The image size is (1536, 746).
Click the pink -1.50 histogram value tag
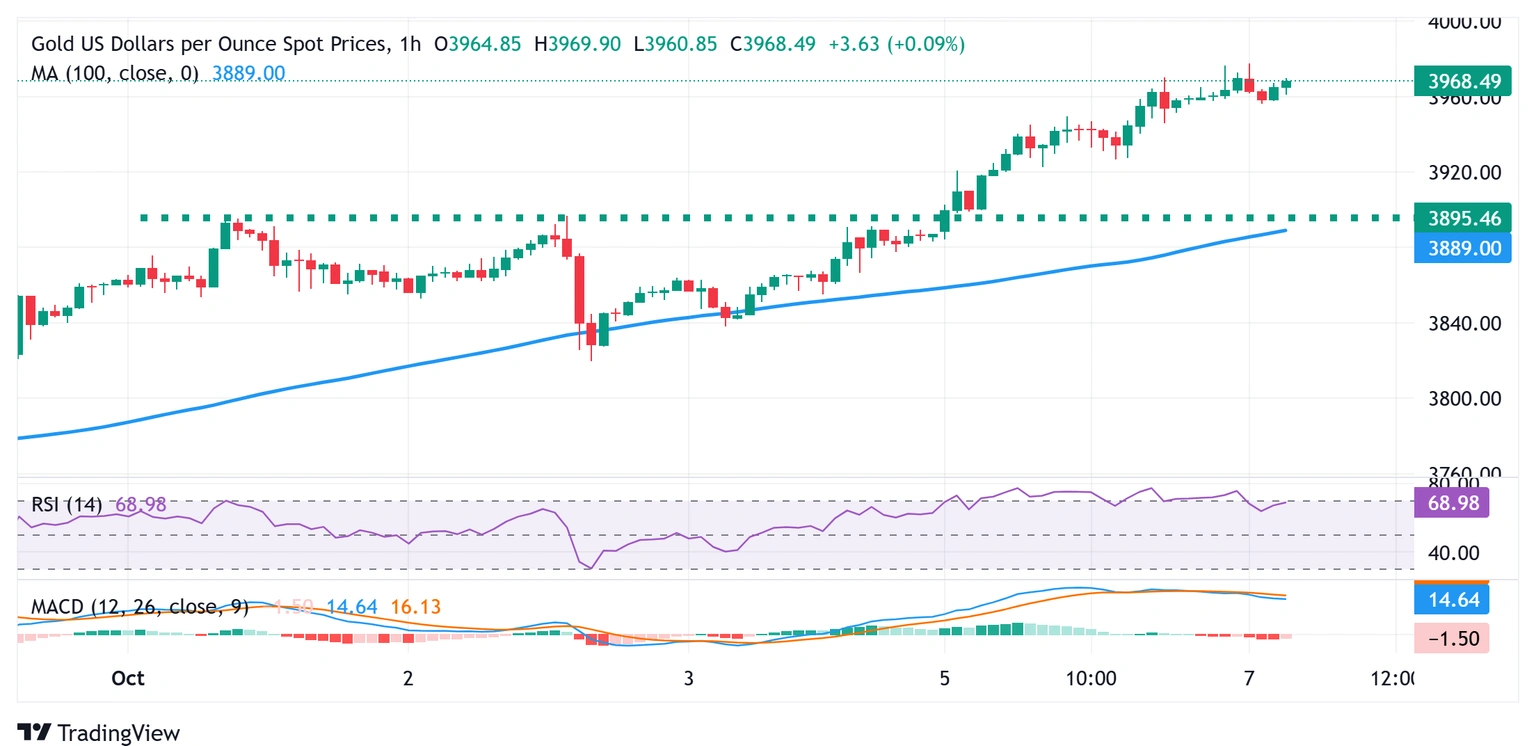tap(1451, 638)
